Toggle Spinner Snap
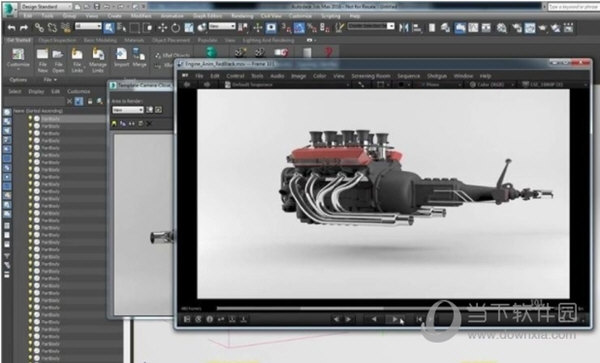Viewport: 600px width, 363px height. (x=325, y=28)
